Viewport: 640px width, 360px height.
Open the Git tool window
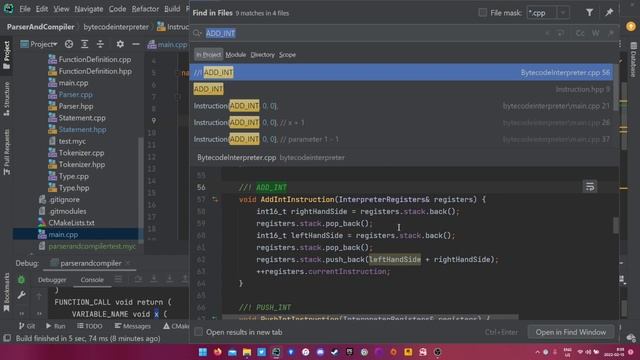pyautogui.click(x=27, y=326)
